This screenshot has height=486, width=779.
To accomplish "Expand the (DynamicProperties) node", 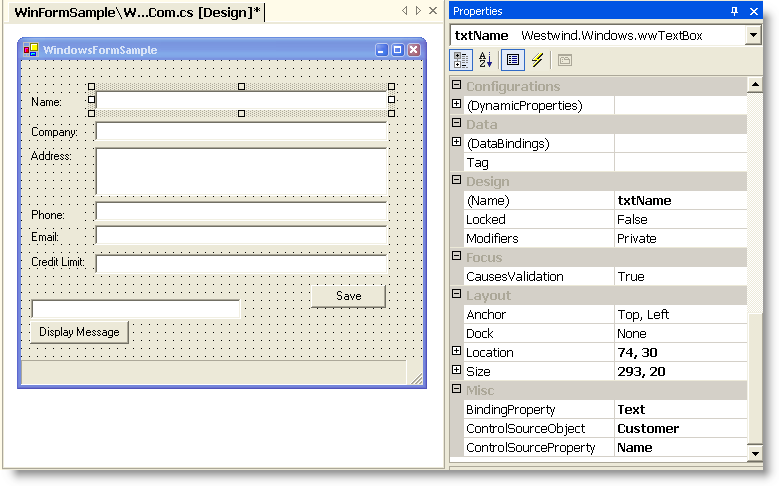I will 457,105.
